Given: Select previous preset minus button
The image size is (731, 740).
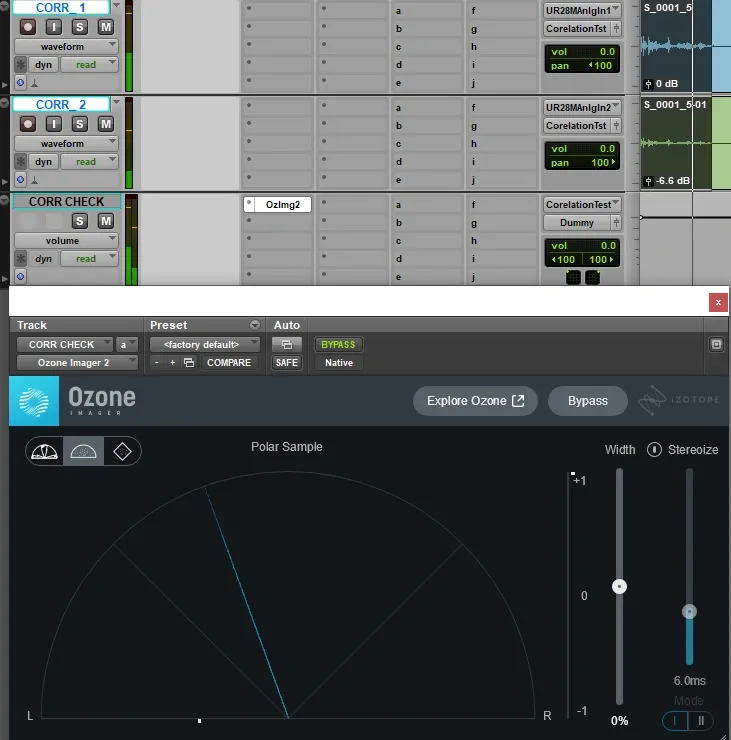Looking at the screenshot, I should (x=157, y=362).
